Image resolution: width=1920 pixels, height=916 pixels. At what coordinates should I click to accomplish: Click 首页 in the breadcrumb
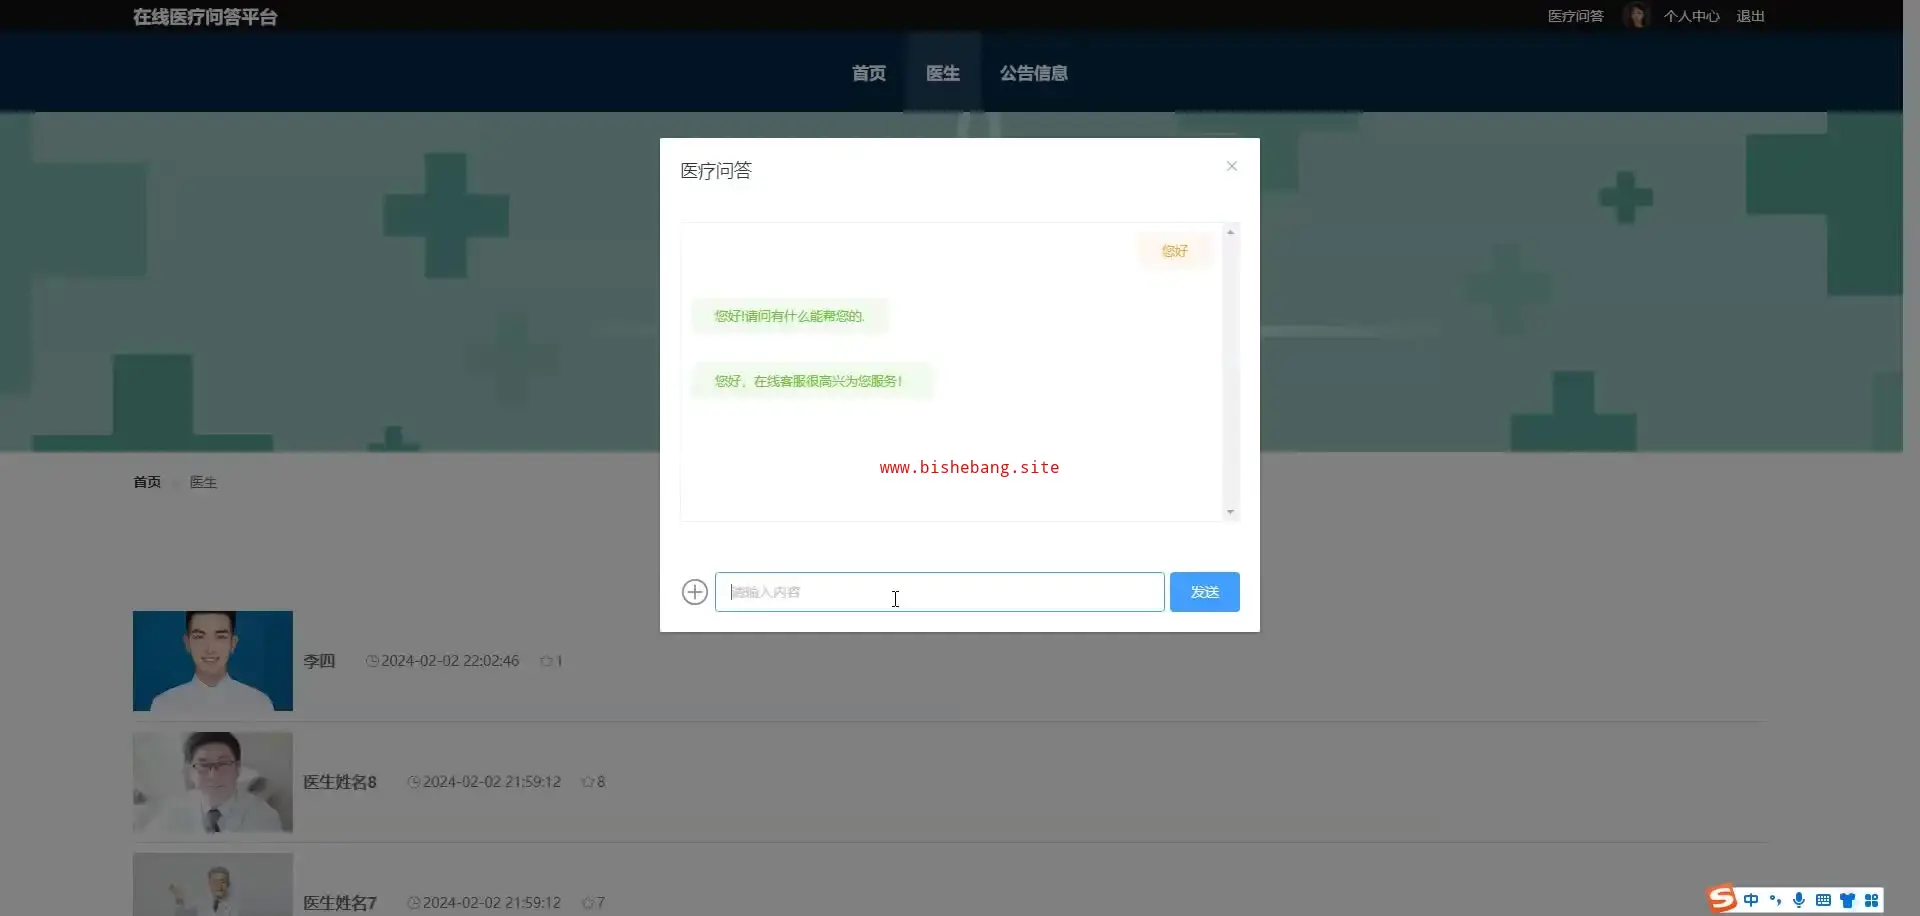pos(147,482)
